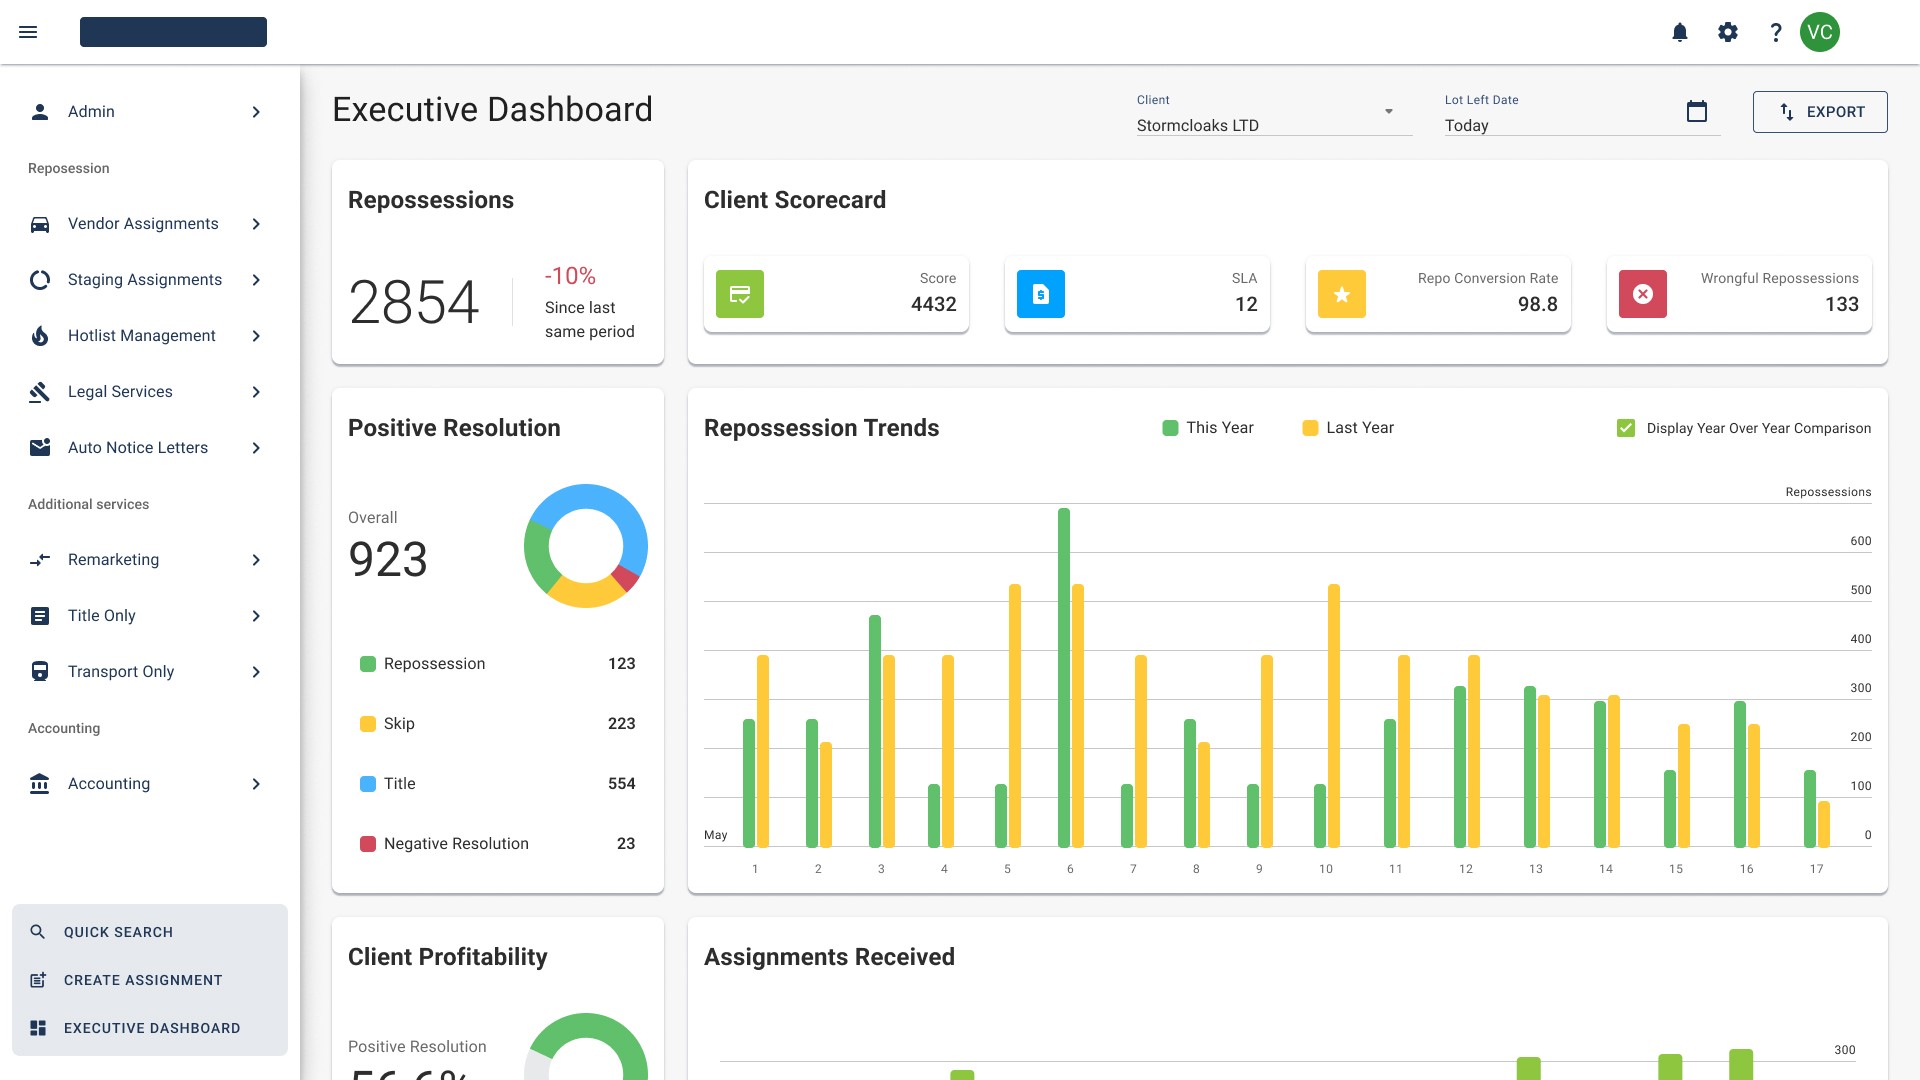
Task: Select Legal Services in the sidebar
Action: (120, 392)
